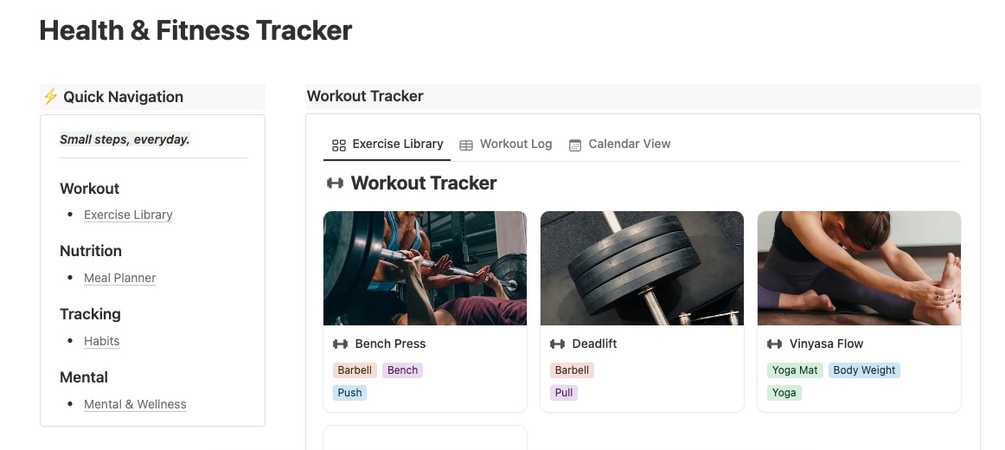Click the dumbbell icon beside Workout Tracker heading
Viewport: 1005px width, 450px height.
point(336,183)
